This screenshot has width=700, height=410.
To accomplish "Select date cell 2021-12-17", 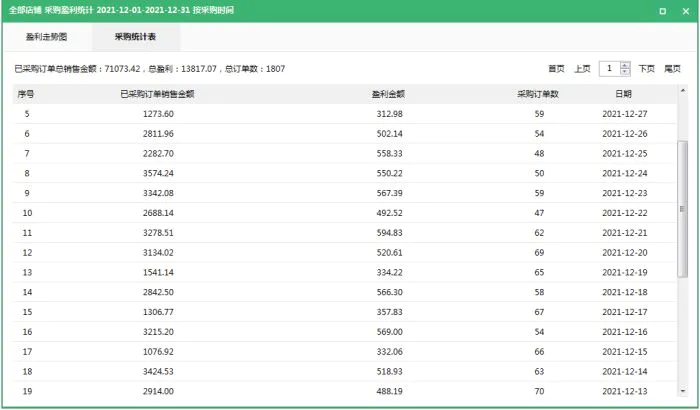I will (x=625, y=312).
